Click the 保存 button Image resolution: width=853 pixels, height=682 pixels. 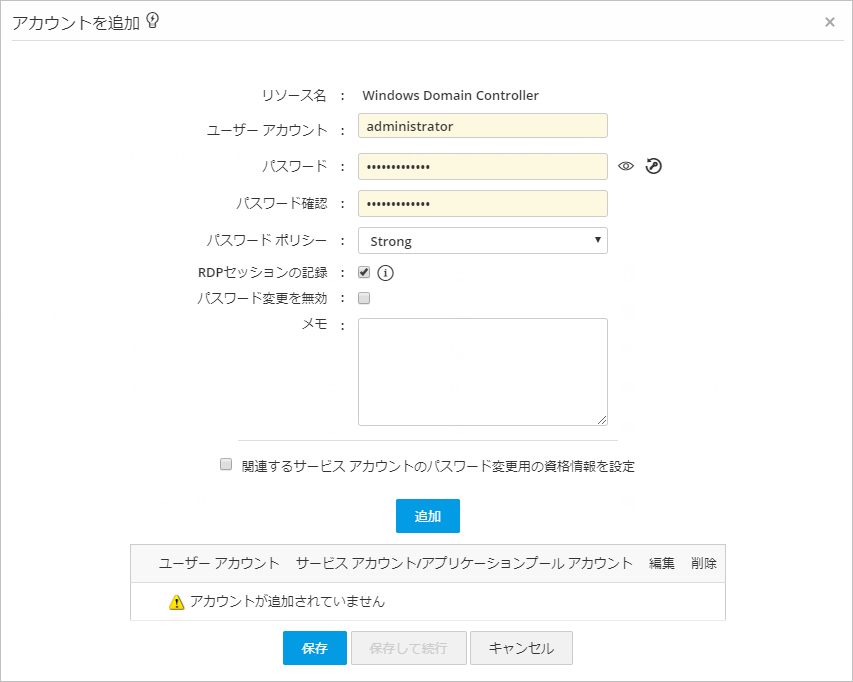click(x=315, y=648)
